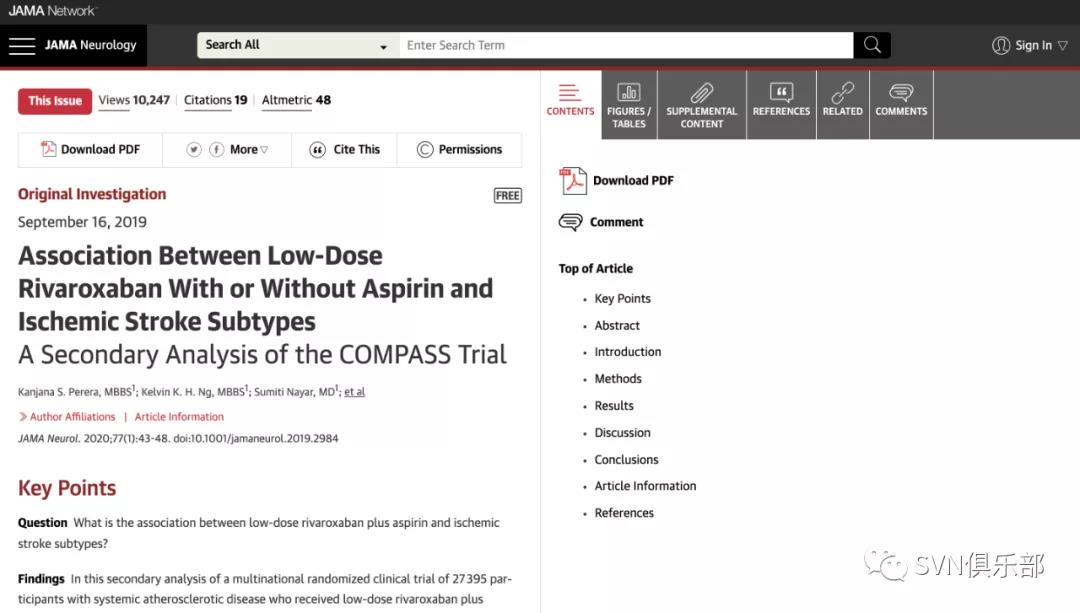
Task: Open the Figures / Tables tab
Action: pos(629,105)
